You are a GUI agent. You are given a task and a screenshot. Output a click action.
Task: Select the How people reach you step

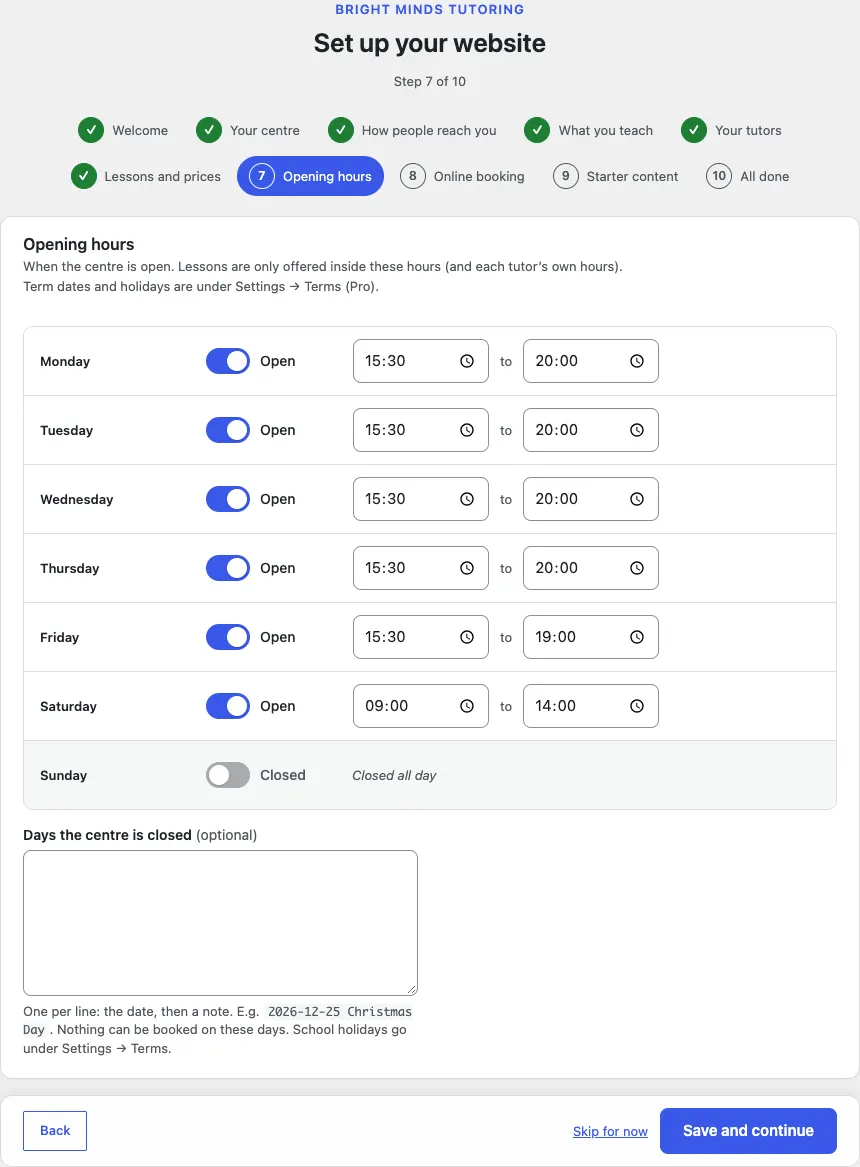tap(413, 130)
